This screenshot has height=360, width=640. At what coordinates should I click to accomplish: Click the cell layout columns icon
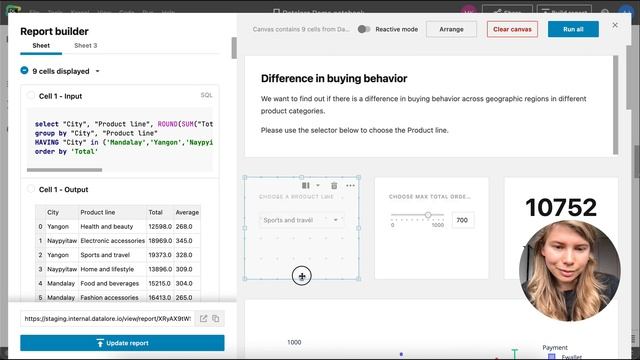tap(305, 186)
